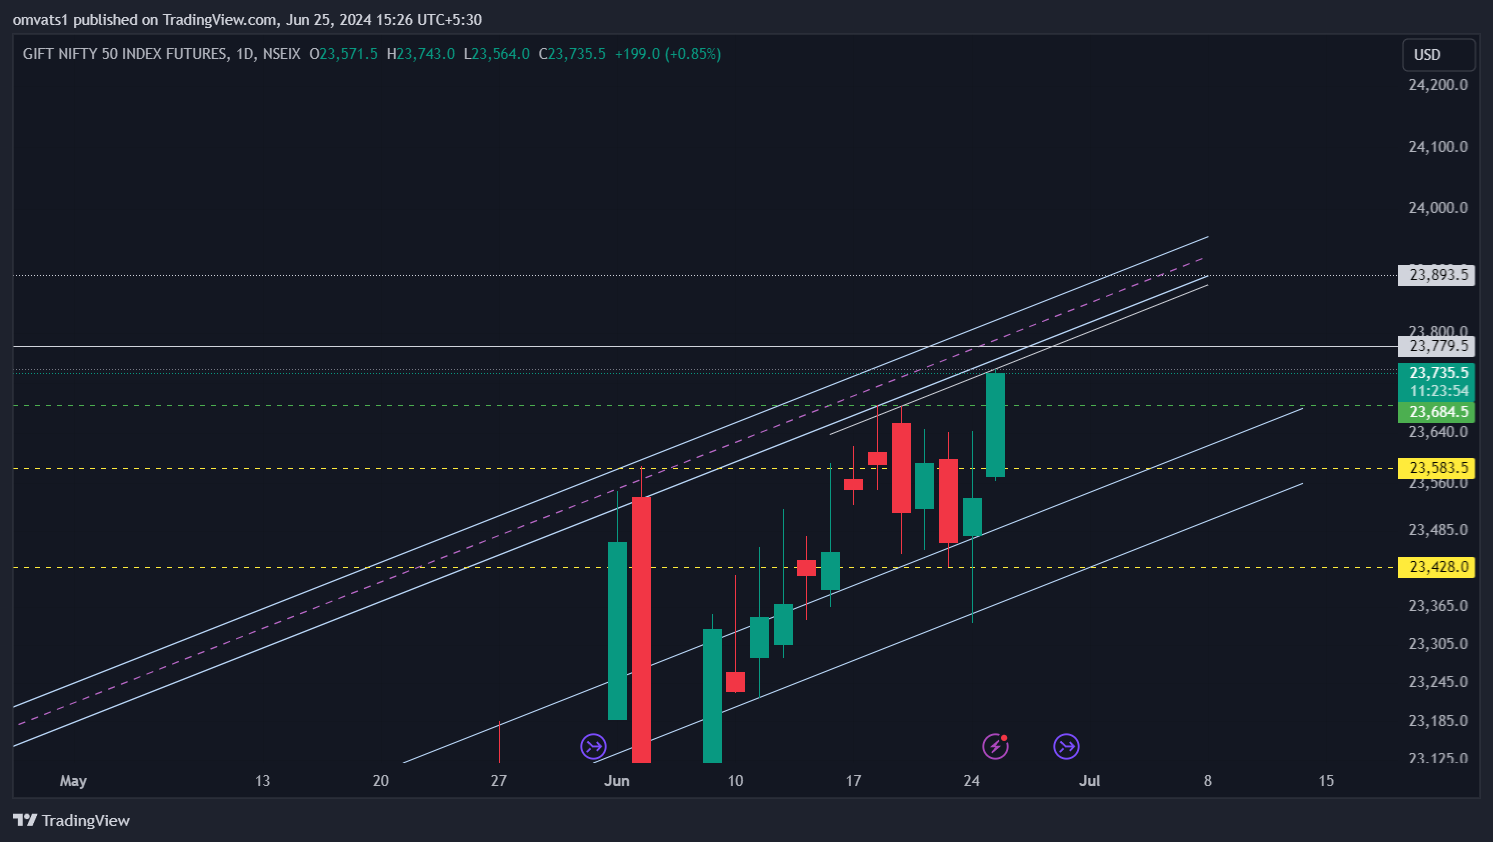1493x842 pixels.
Task: Click the high value H23,743.0
Action: coord(420,54)
